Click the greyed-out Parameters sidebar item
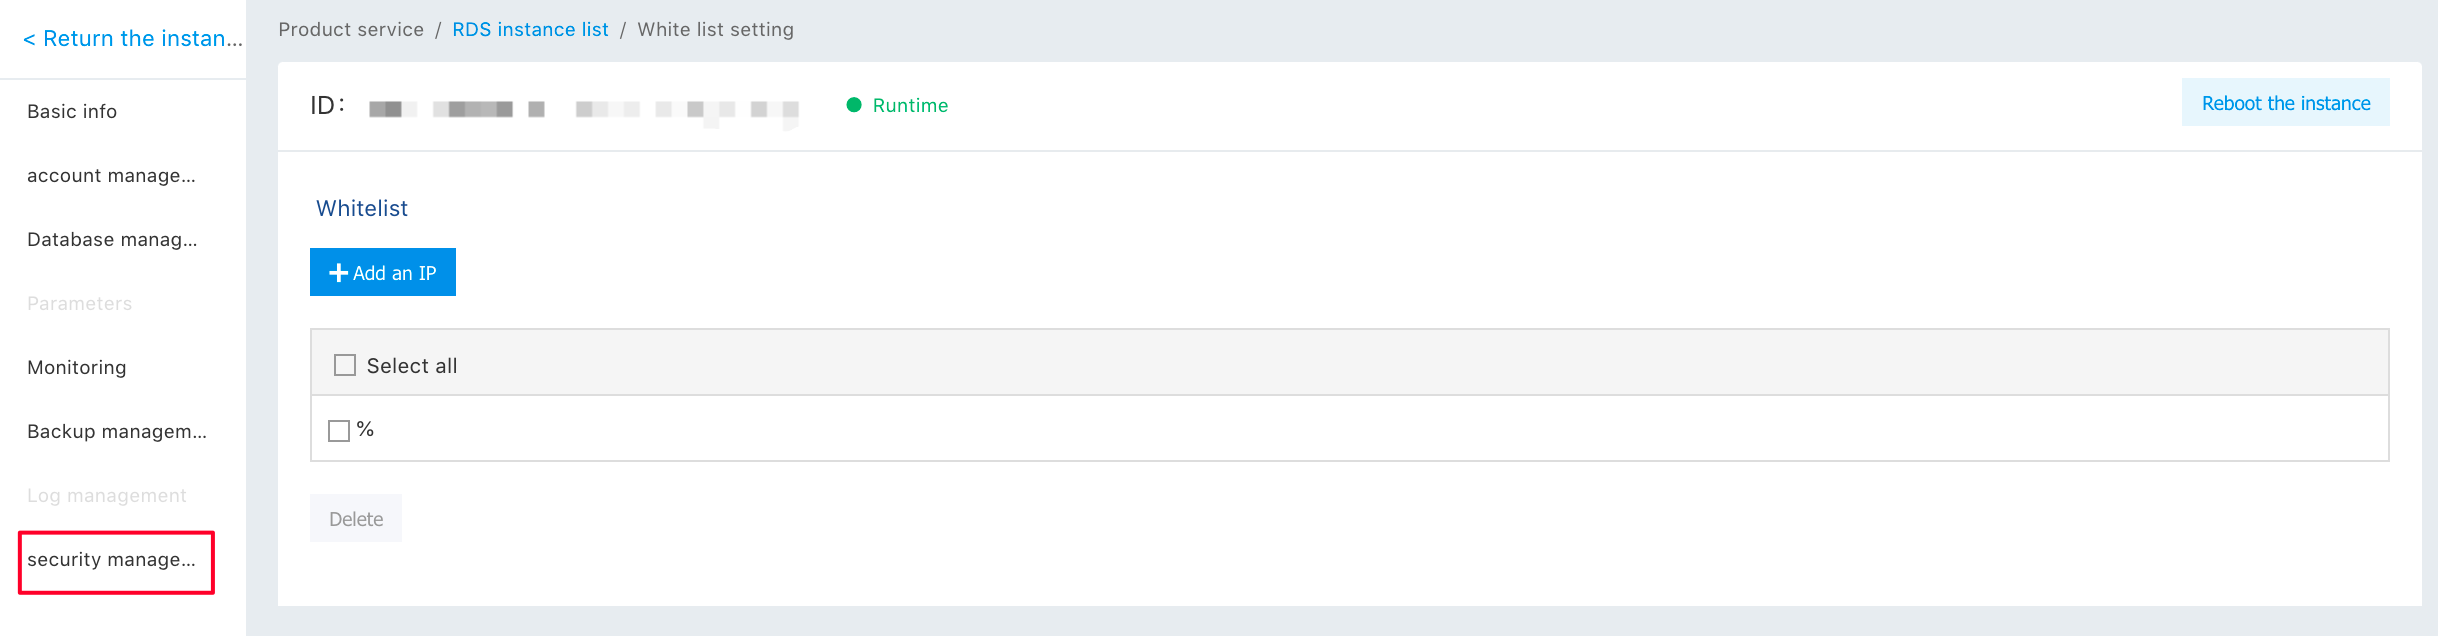This screenshot has height=636, width=2438. click(x=79, y=303)
